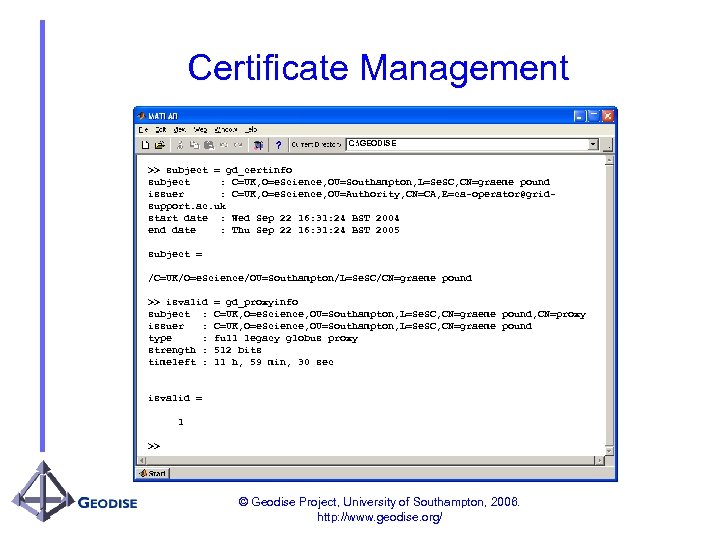
Task: Click the 'timeleft : 11 h, 59 min' line
Action: (241, 362)
